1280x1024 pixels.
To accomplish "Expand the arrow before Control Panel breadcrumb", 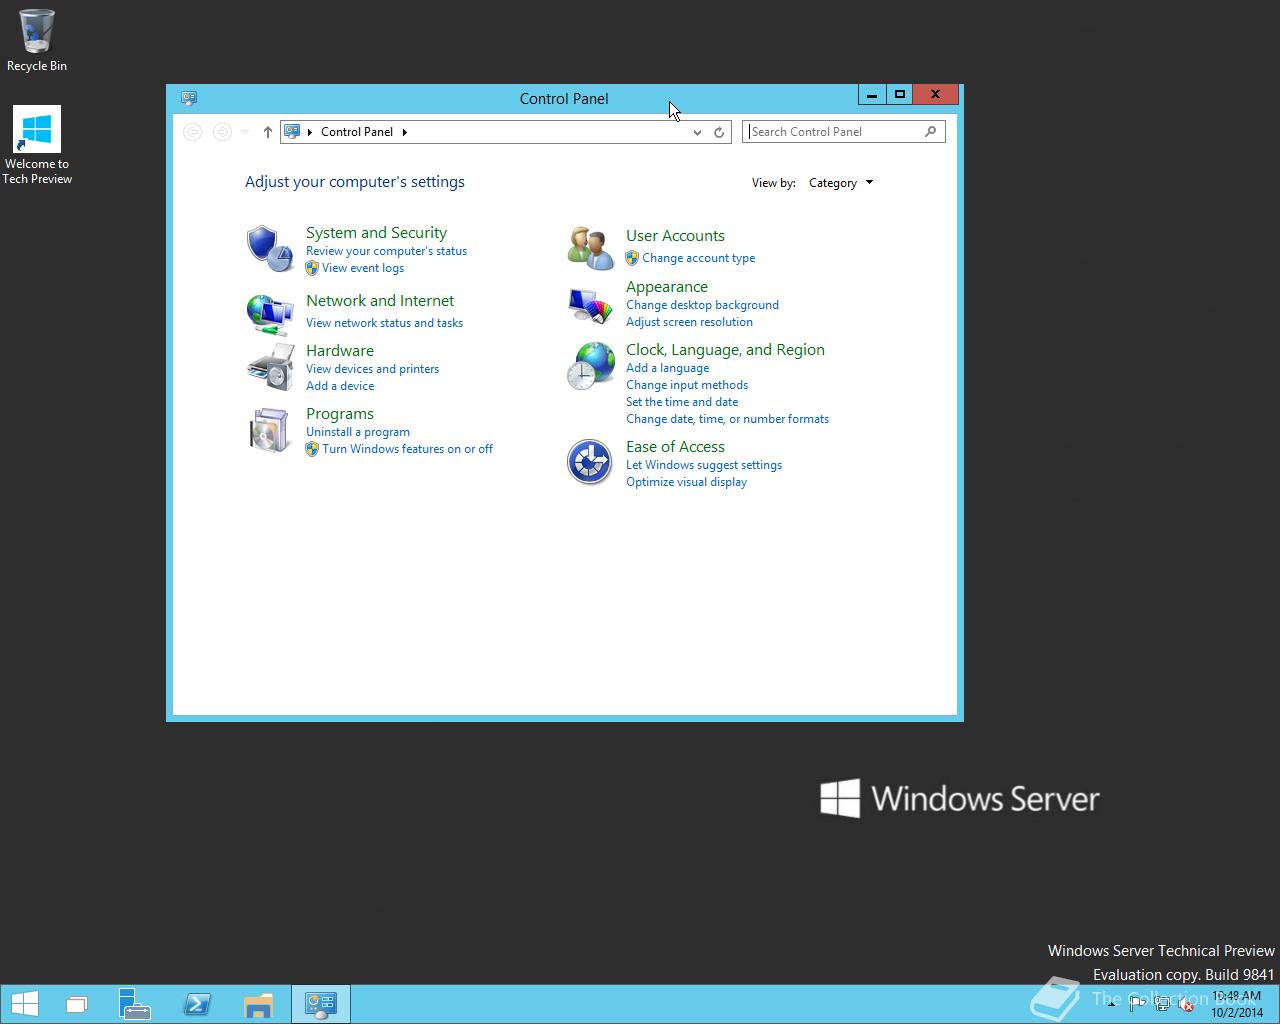I will [310, 132].
